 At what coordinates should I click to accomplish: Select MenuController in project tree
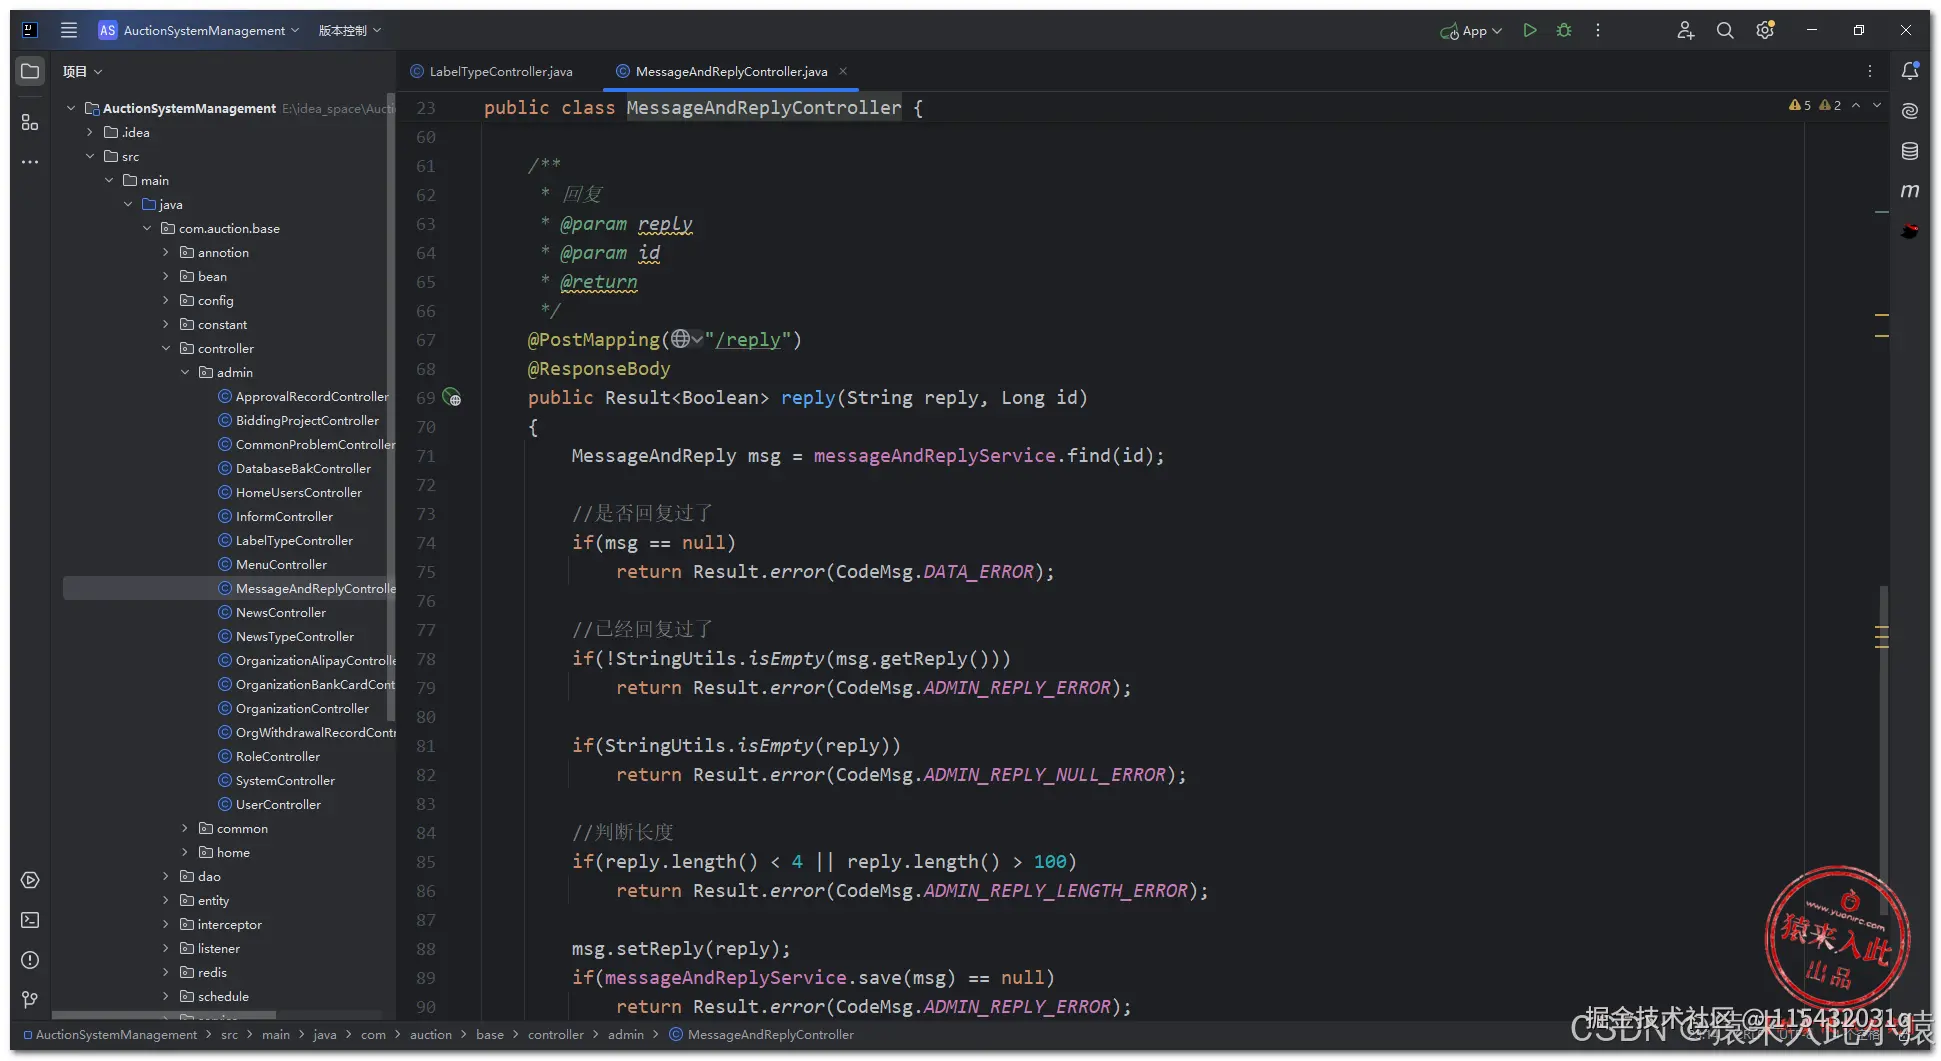click(x=281, y=564)
